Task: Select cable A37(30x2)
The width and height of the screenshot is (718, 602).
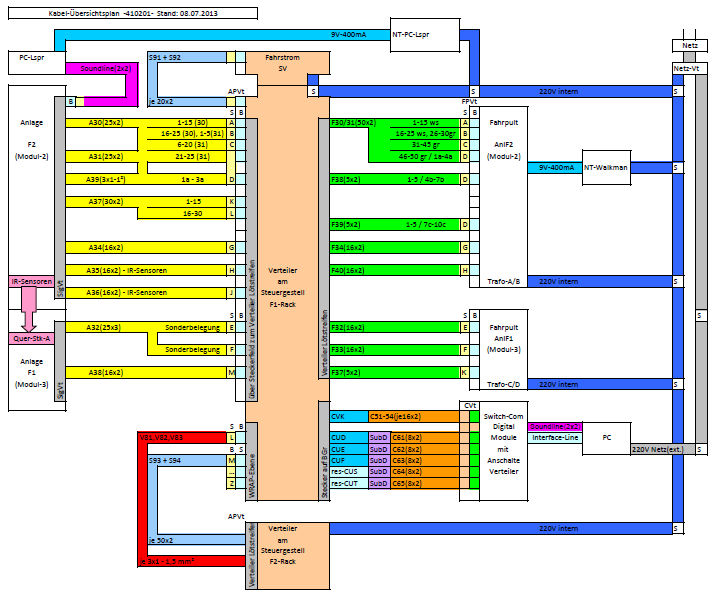Action: [106, 201]
